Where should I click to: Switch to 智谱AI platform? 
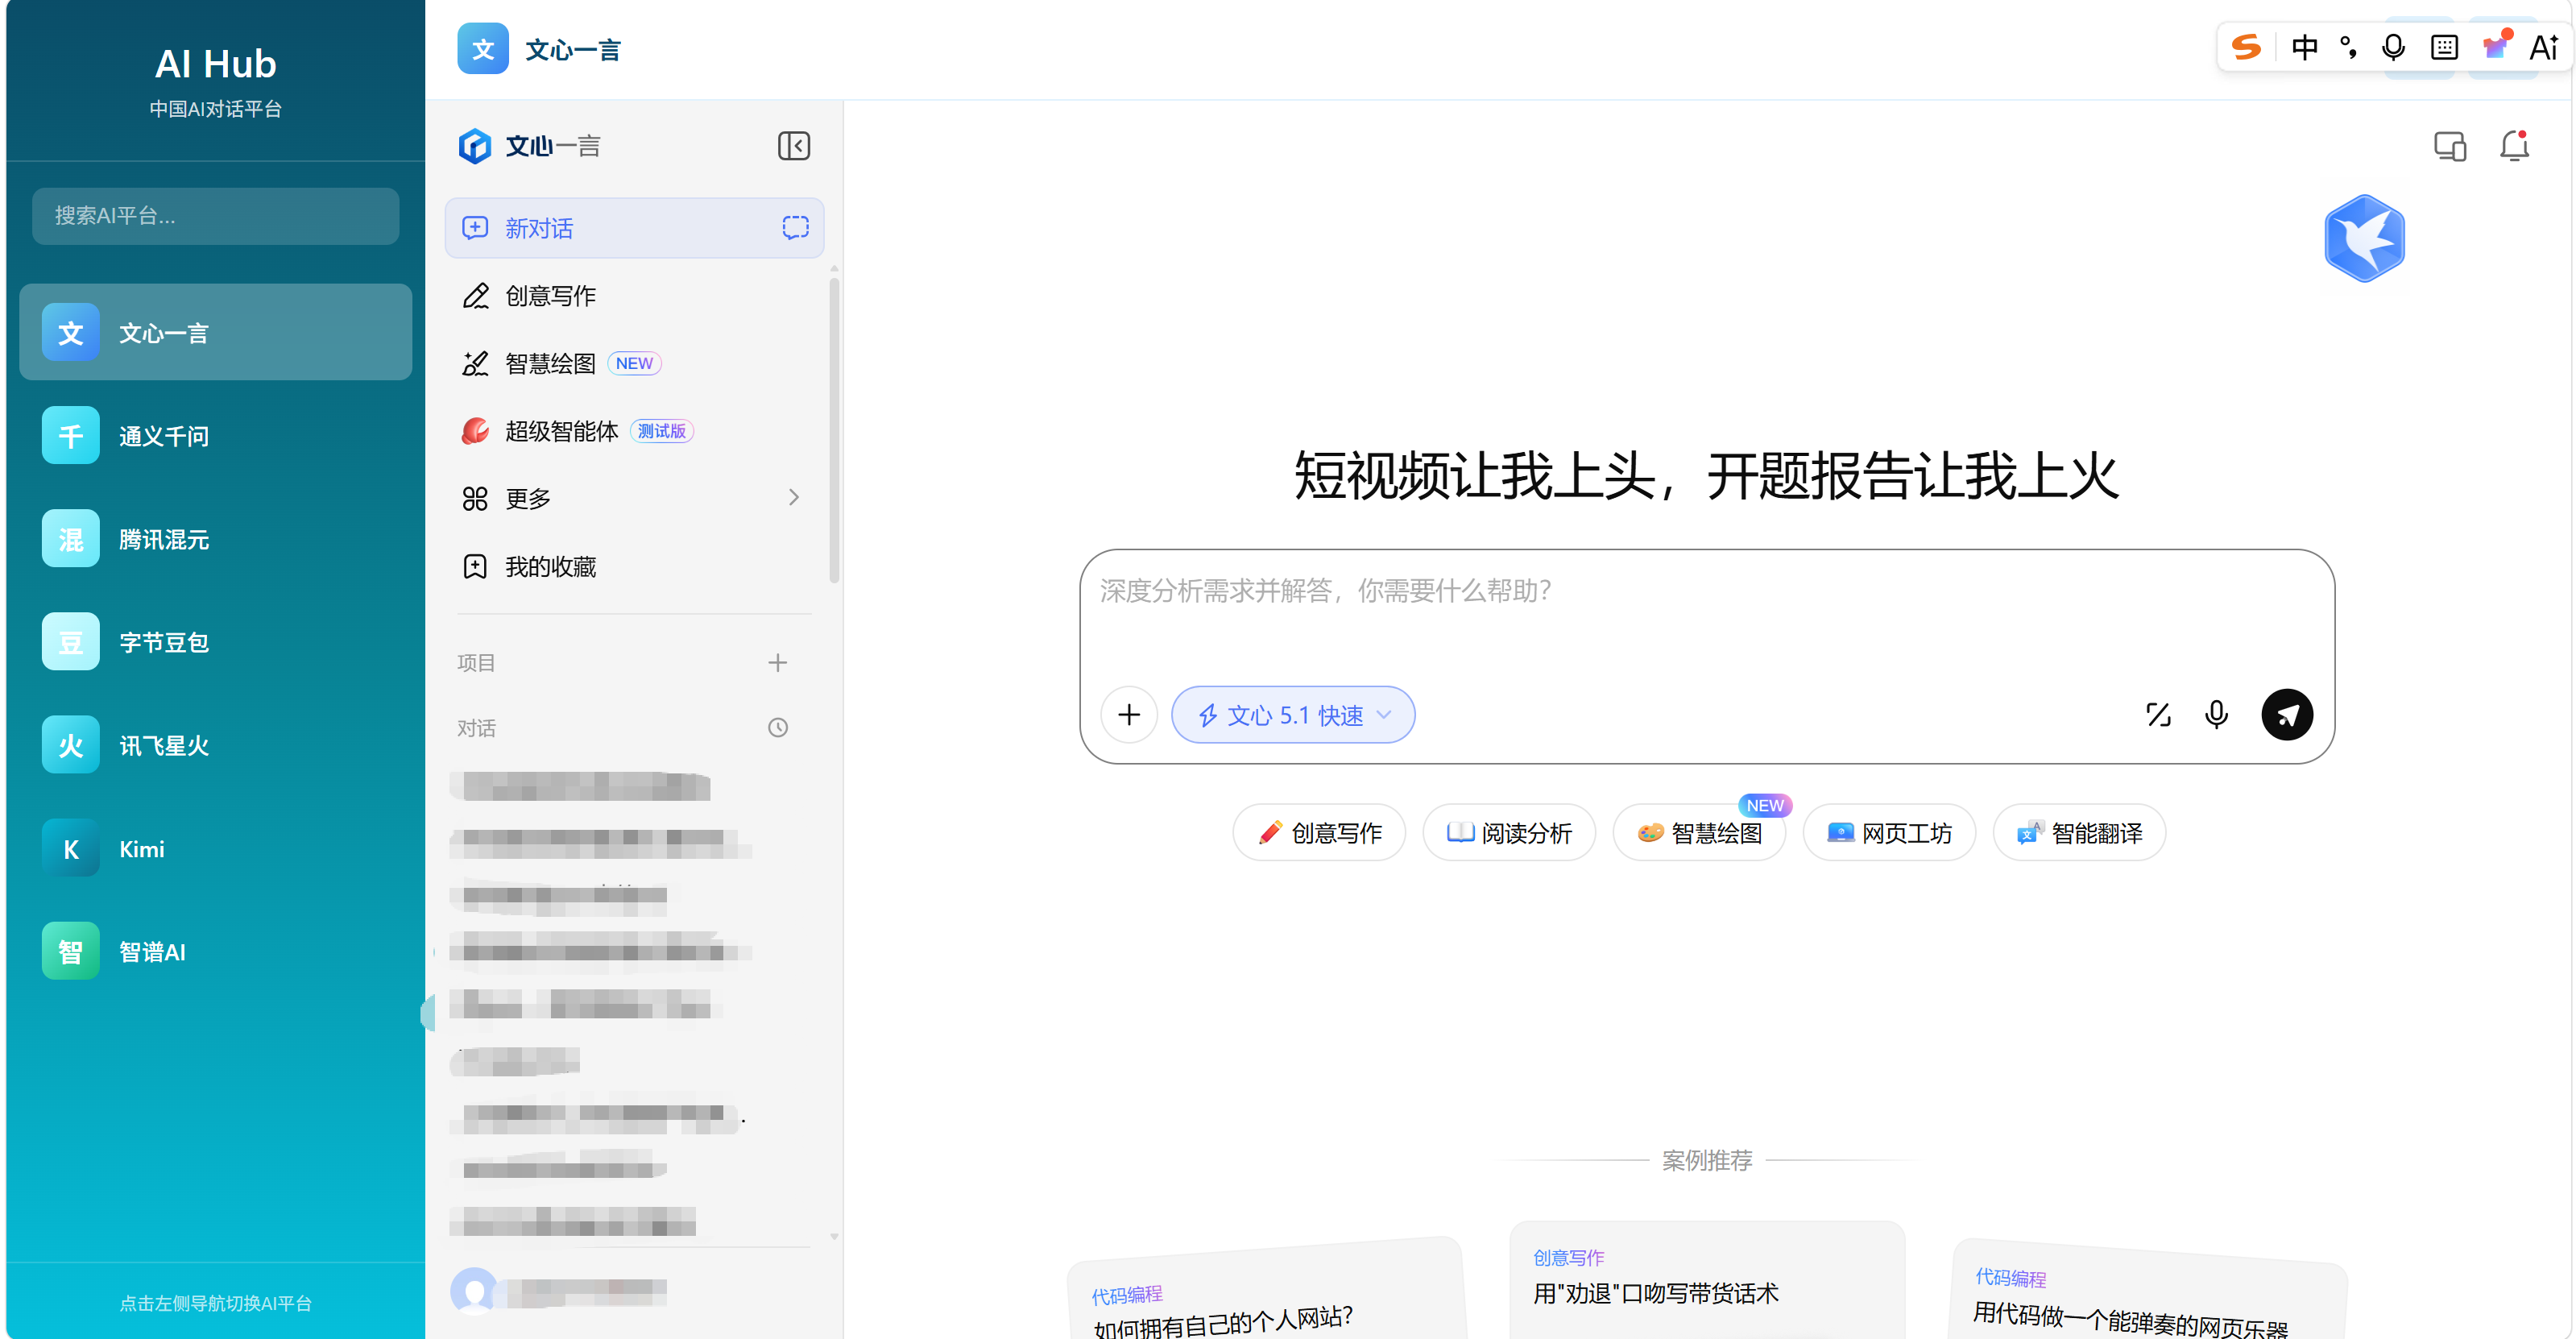pyautogui.click(x=215, y=951)
